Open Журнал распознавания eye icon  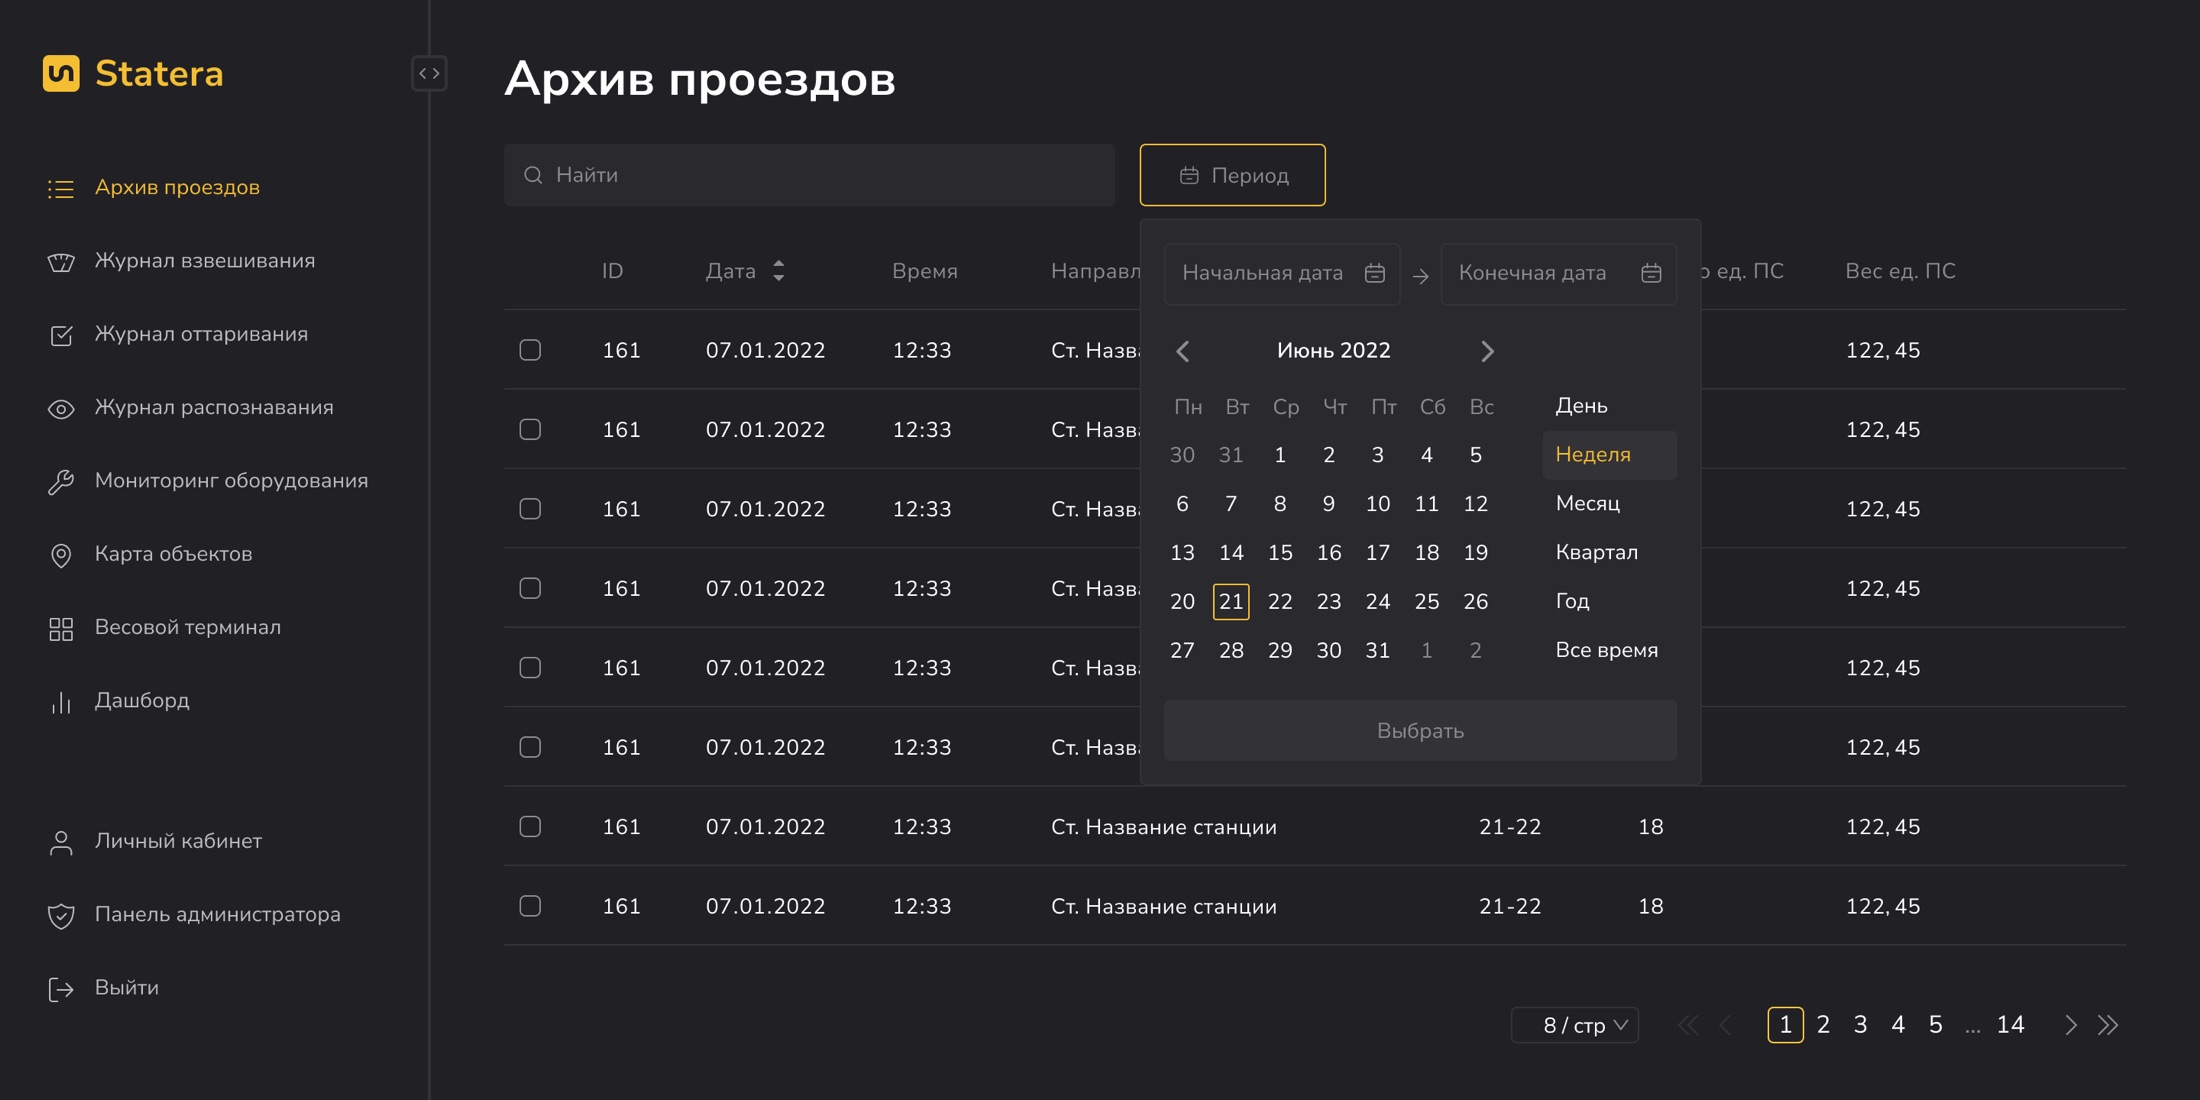tap(61, 408)
